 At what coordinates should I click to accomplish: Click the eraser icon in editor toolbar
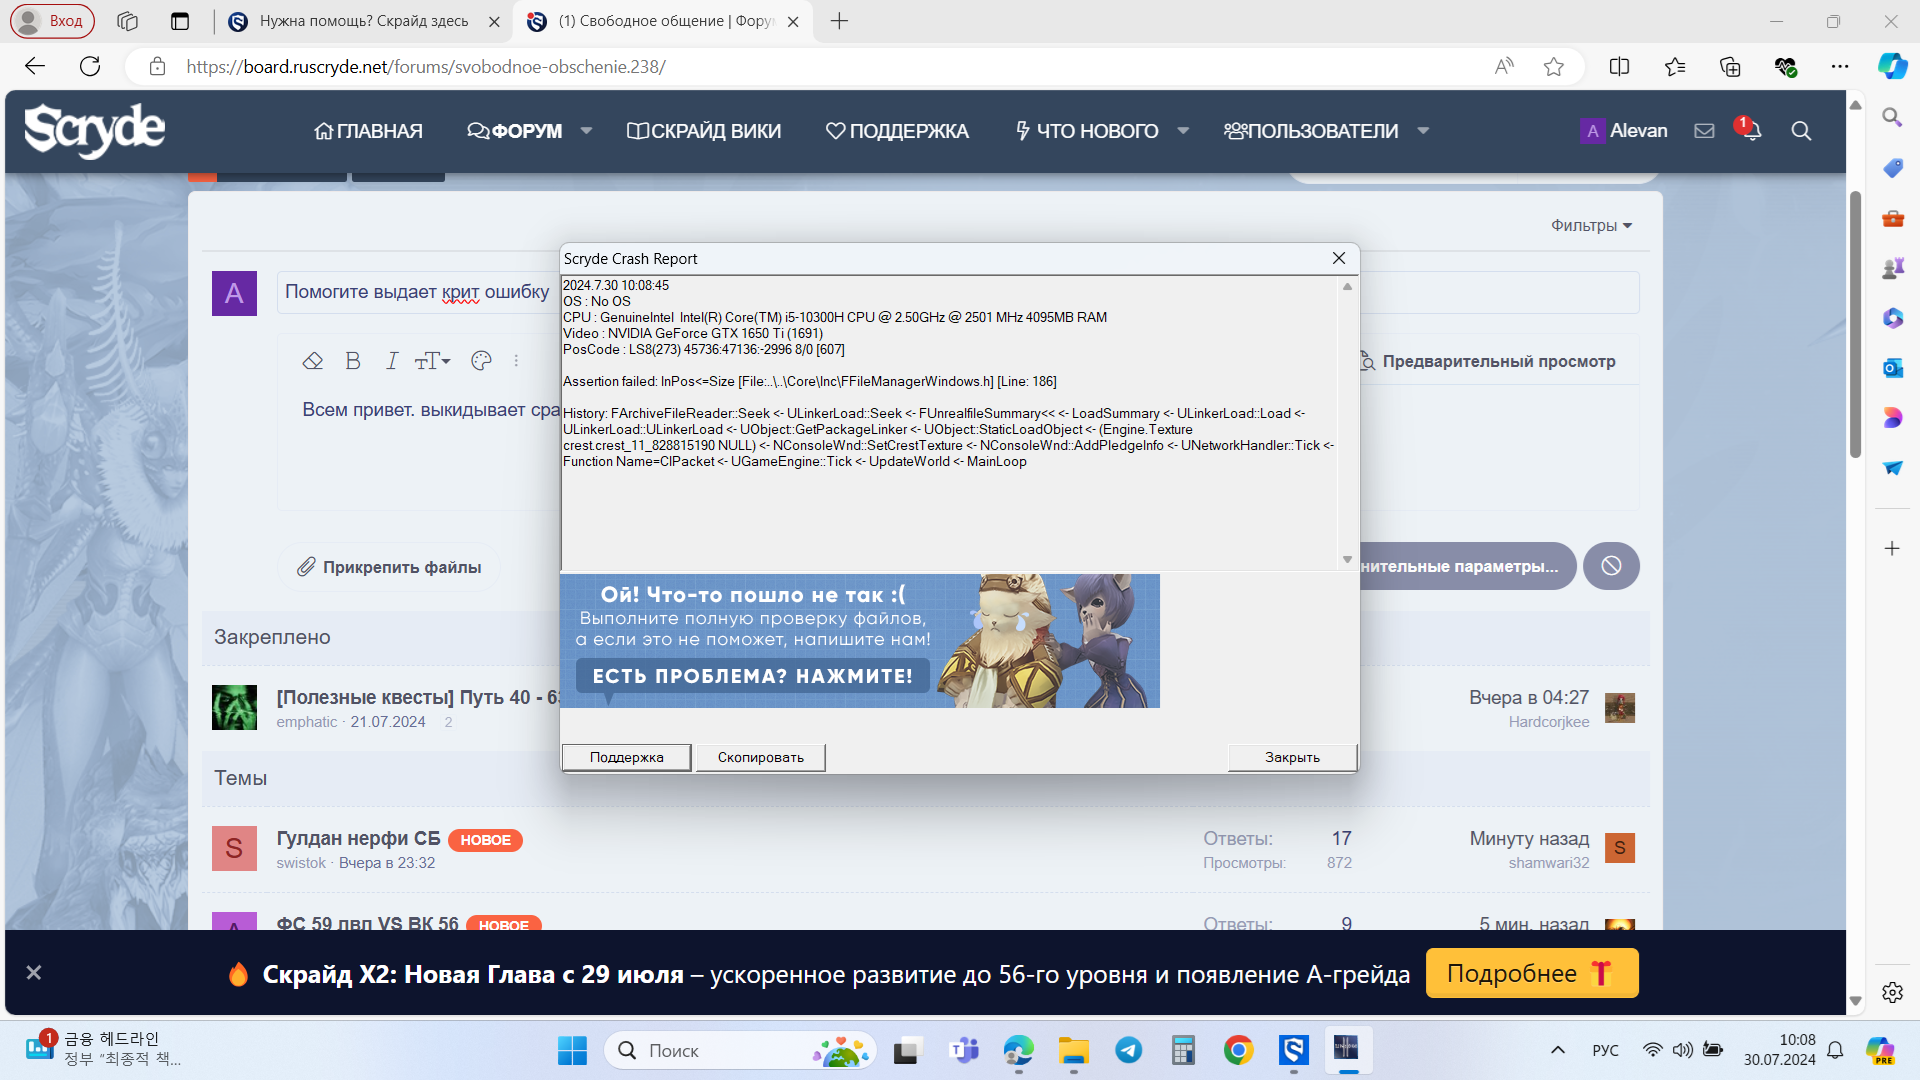coord(313,361)
